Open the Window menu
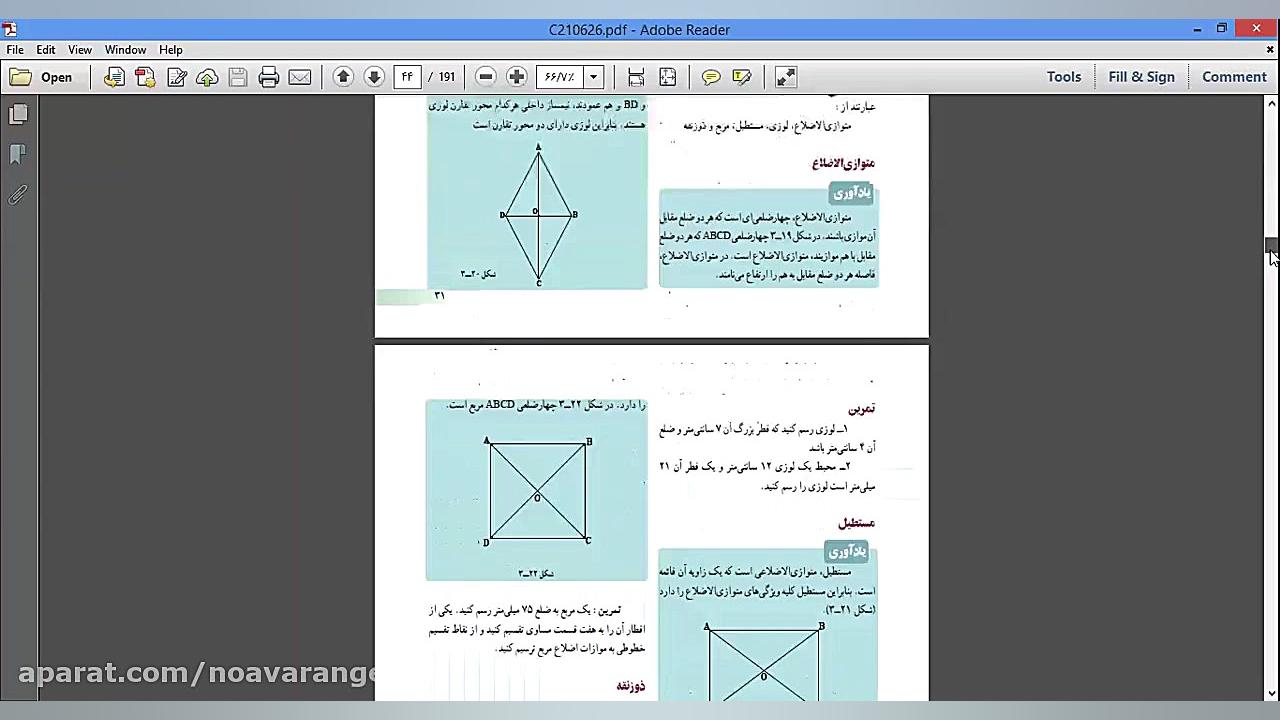1280x720 pixels. pyautogui.click(x=125, y=49)
